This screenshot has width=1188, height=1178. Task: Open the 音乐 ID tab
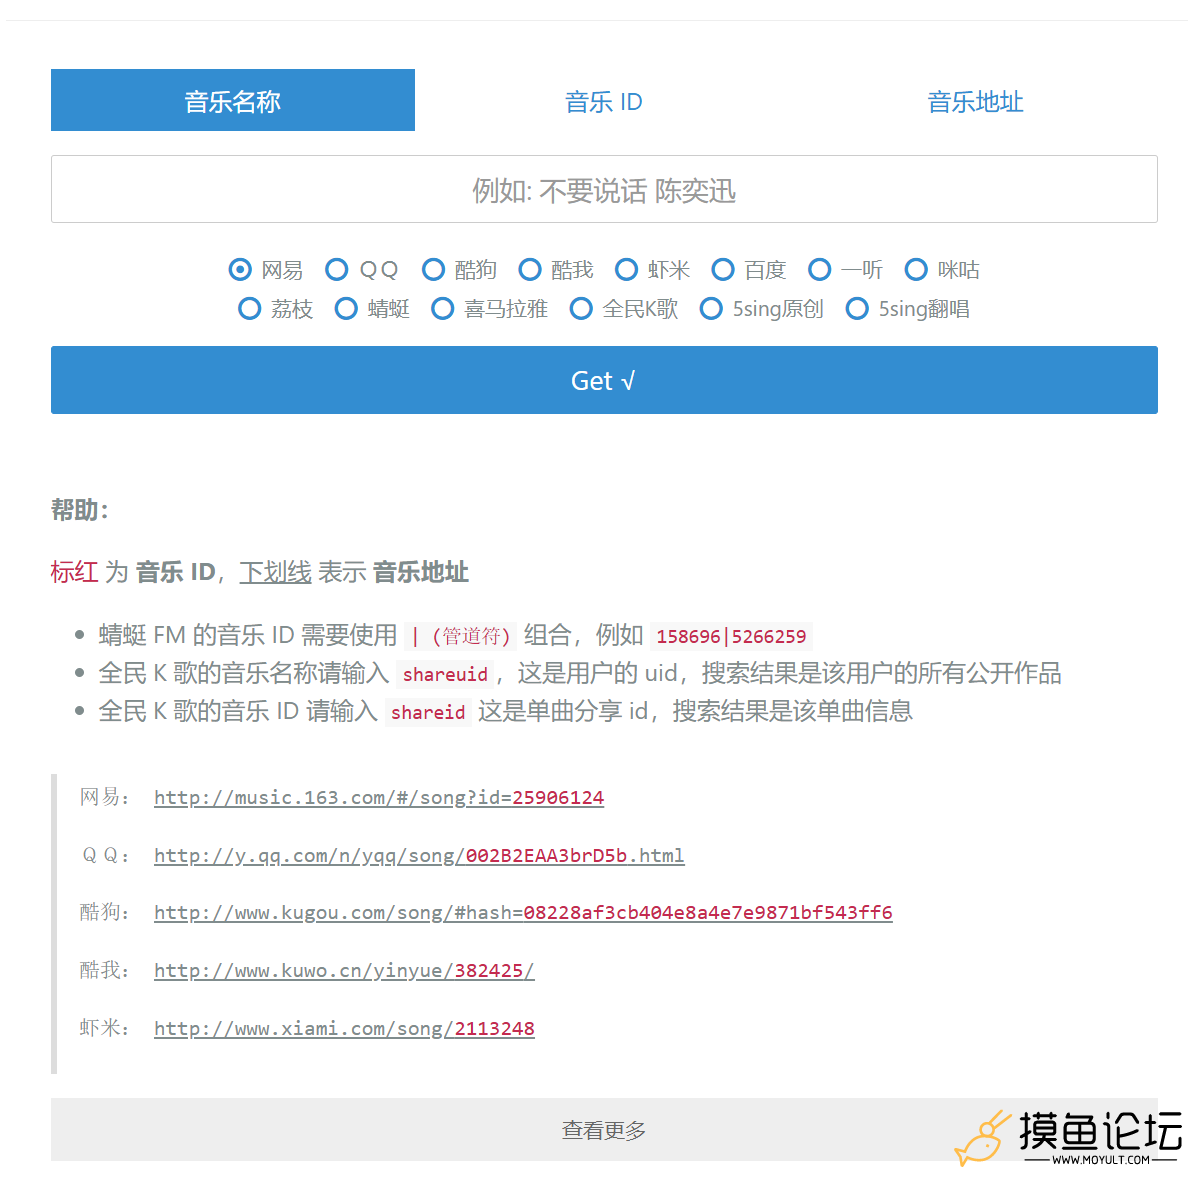604,102
